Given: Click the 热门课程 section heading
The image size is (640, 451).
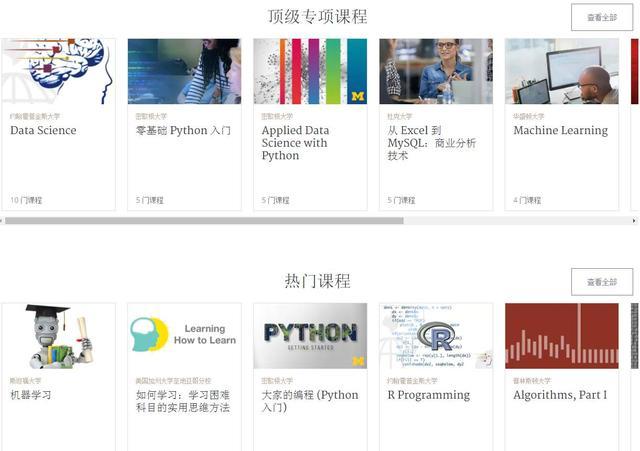Looking at the screenshot, I should 318,281.
